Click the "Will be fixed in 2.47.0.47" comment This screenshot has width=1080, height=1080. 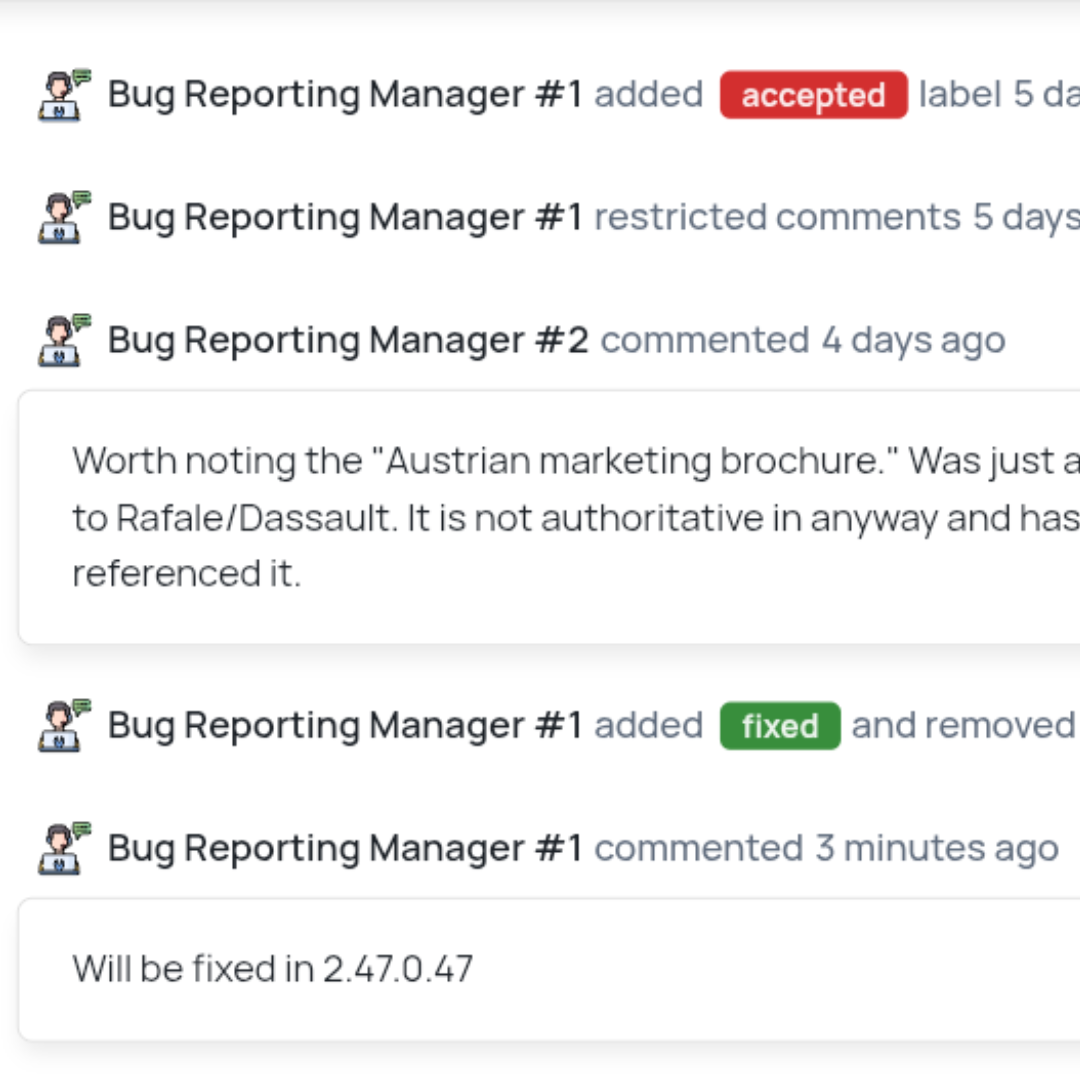(x=272, y=968)
